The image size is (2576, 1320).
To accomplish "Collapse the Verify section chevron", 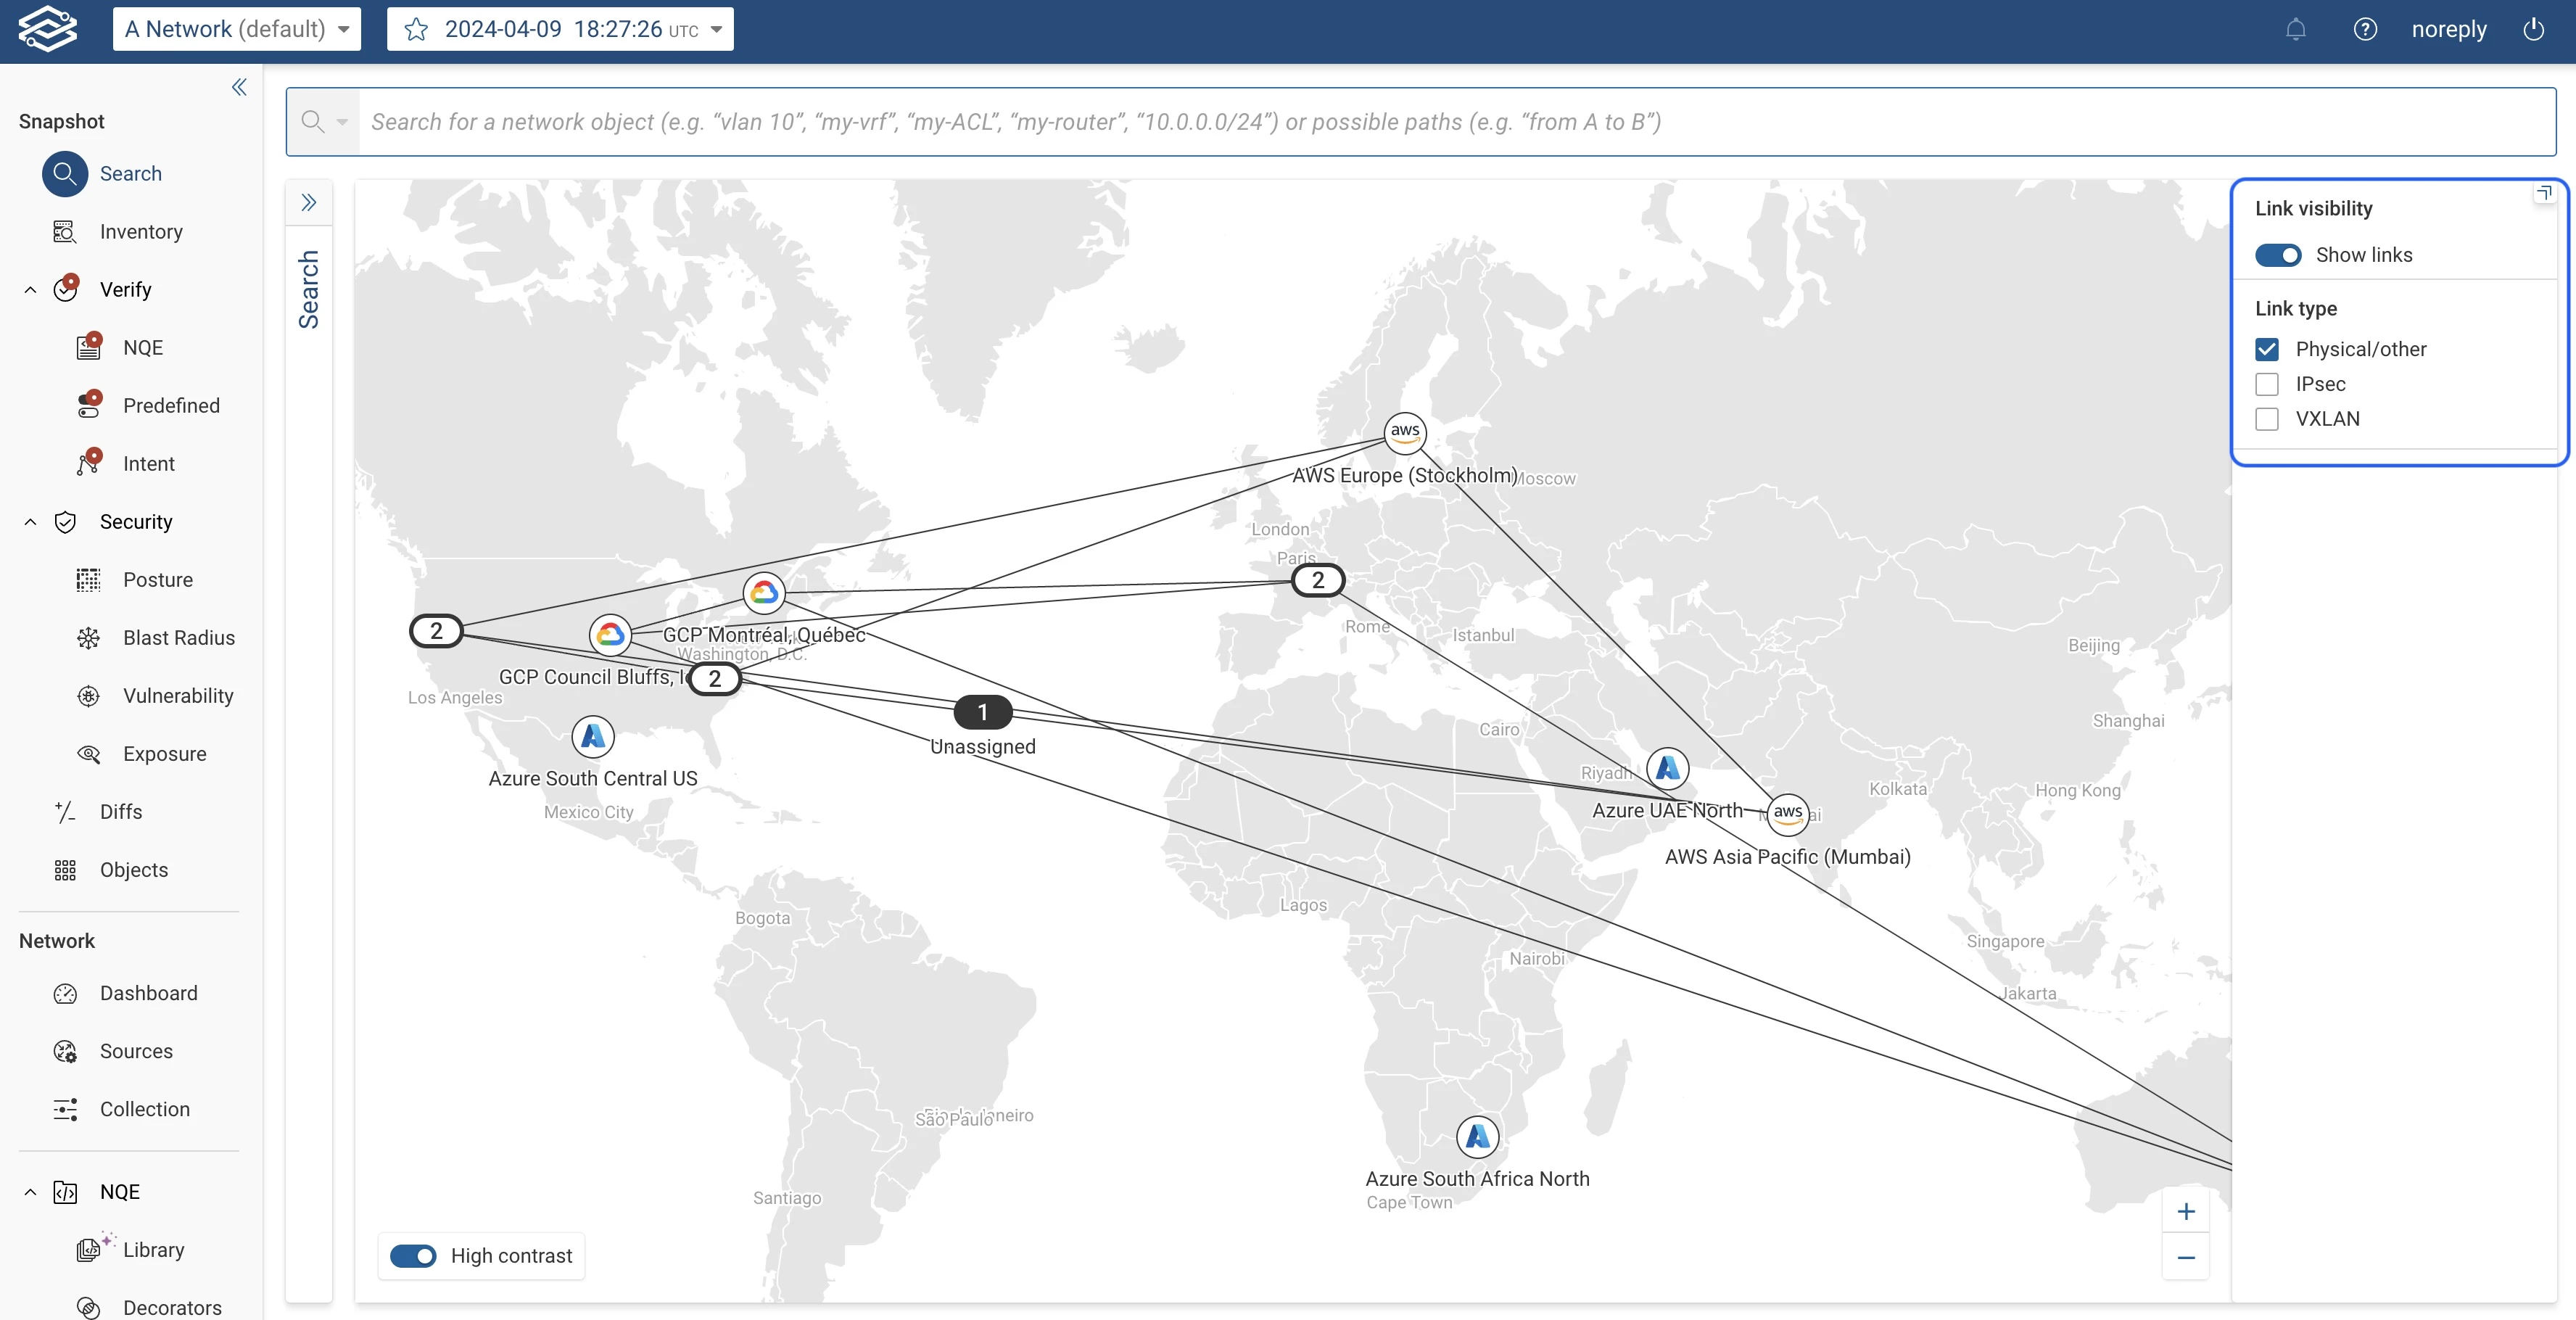I will [30, 290].
